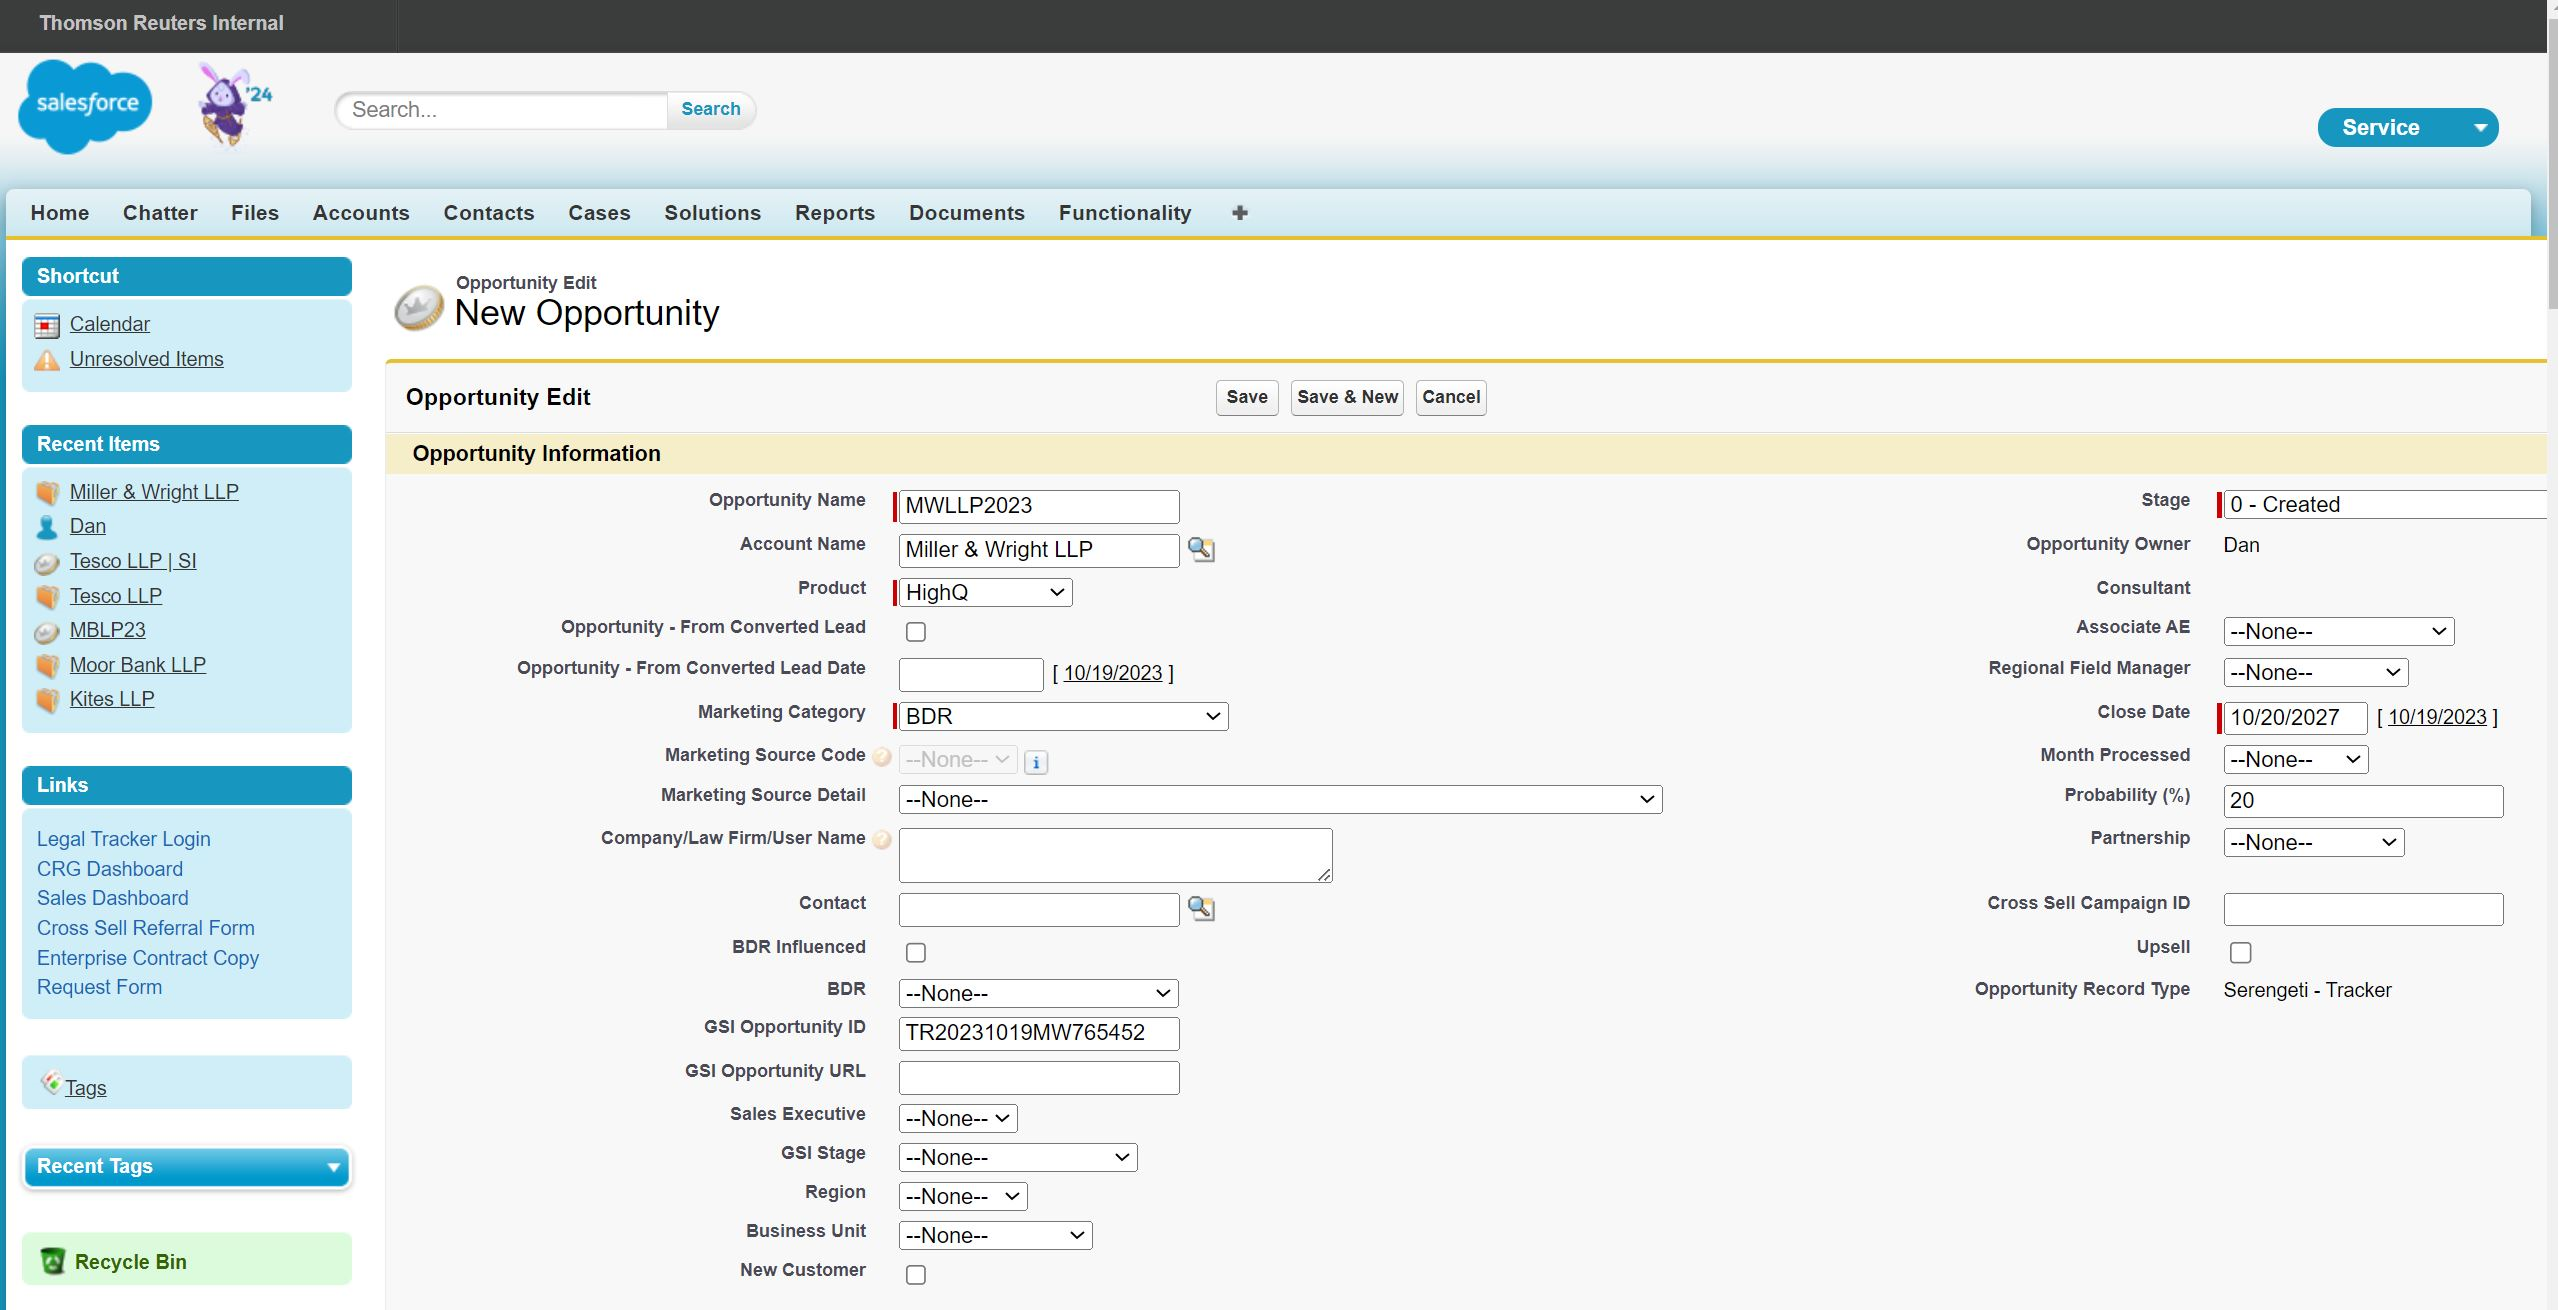Image resolution: width=2558 pixels, height=1310 pixels.
Task: Click the Marketing Source Code help bubble
Action: click(882, 757)
